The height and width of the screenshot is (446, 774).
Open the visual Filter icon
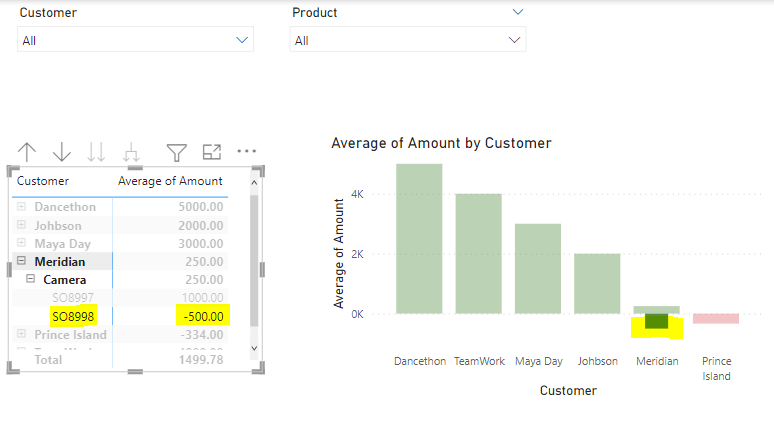176,152
